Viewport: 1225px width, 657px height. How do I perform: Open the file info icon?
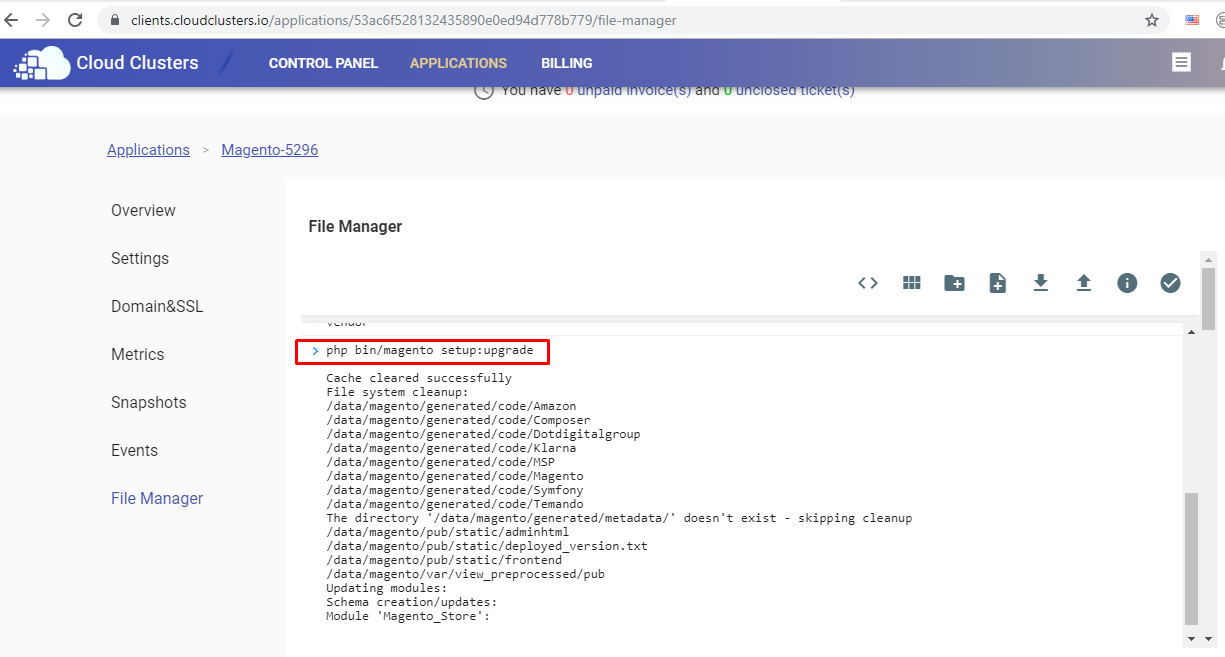[x=1127, y=283]
